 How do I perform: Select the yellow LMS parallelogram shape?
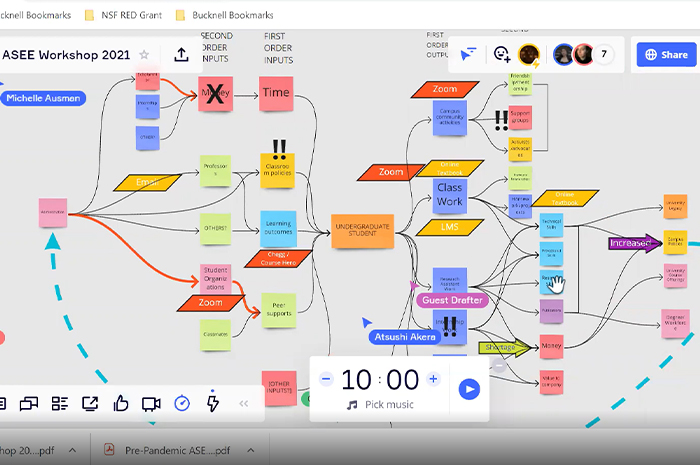450,227
